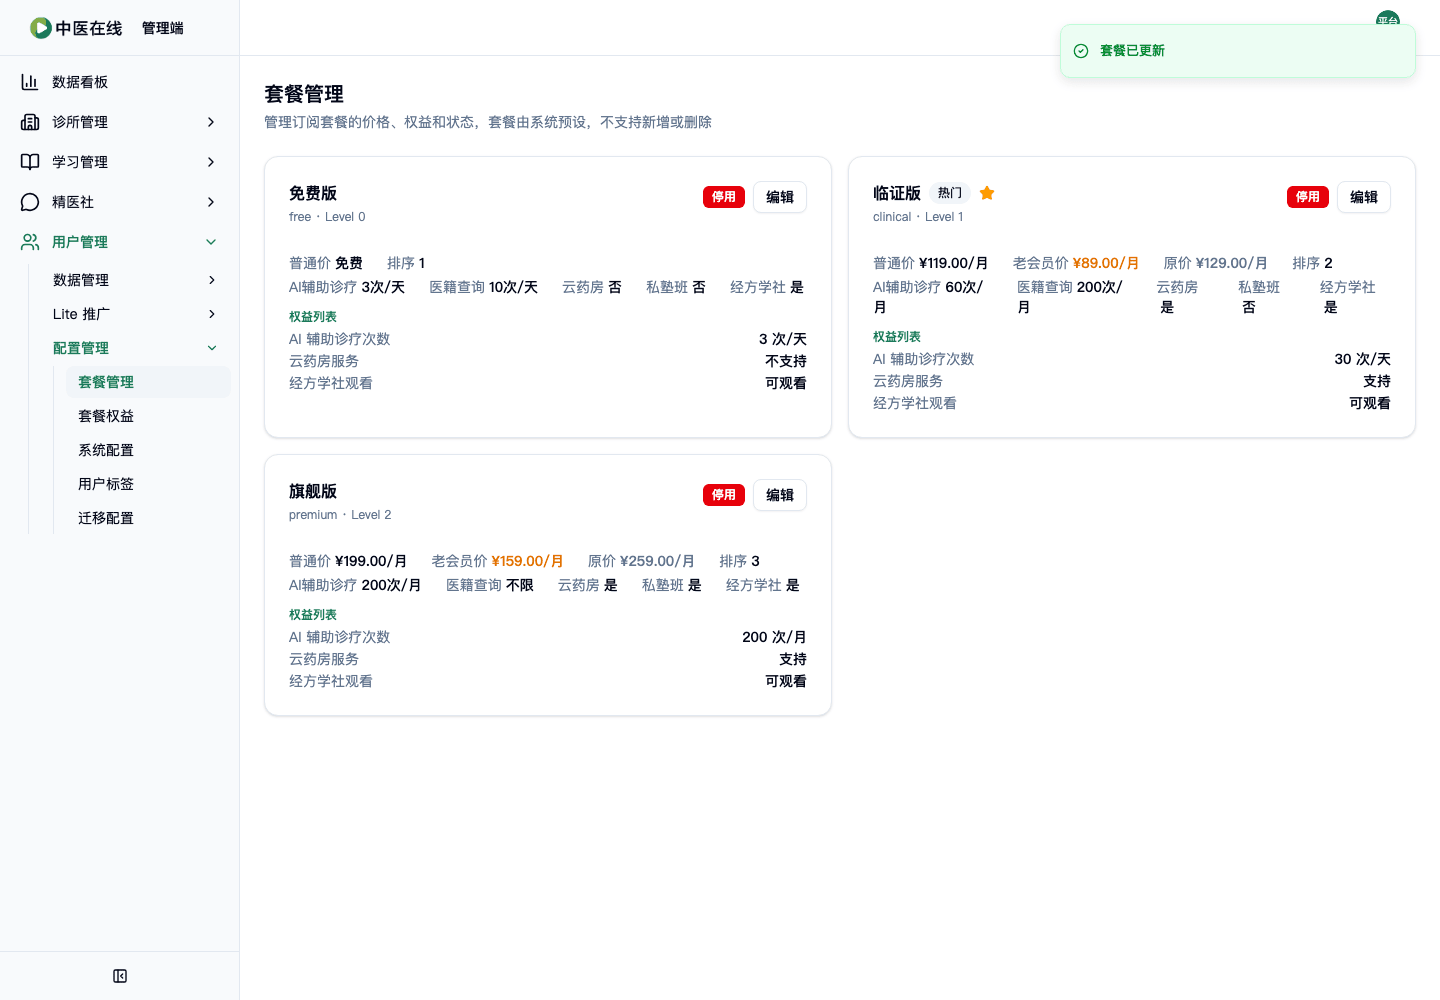
Task: Expand the Lite 推广 chevron
Action: coord(212,314)
